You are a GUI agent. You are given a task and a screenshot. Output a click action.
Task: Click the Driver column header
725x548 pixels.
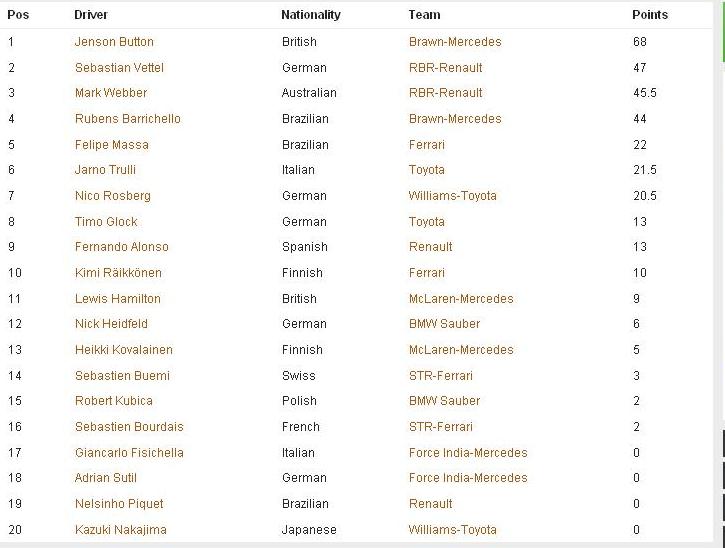coord(91,15)
